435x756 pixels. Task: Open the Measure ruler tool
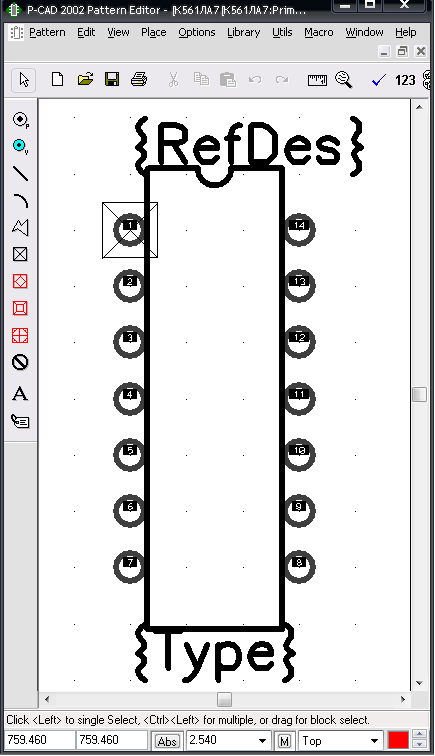click(317, 80)
